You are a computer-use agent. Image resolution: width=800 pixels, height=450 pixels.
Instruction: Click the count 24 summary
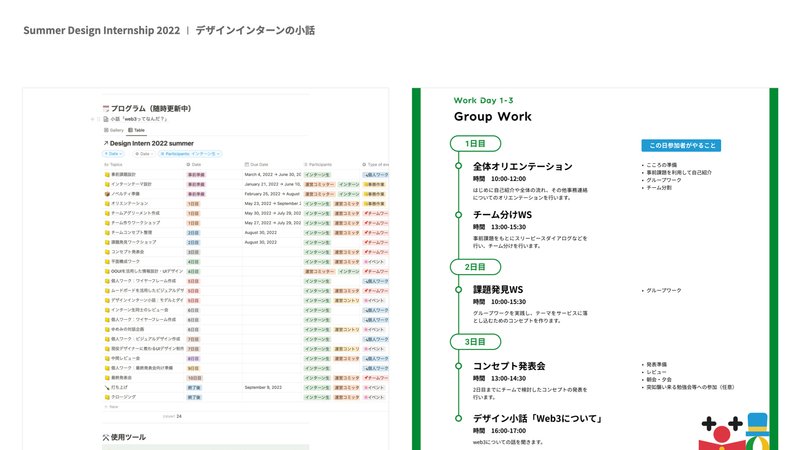pos(172,416)
